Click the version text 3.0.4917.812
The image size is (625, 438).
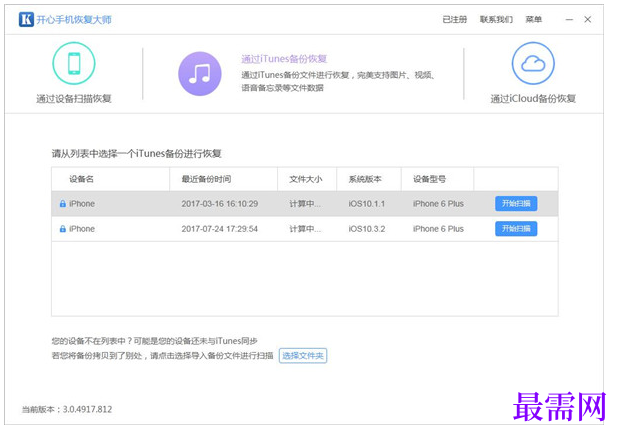point(87,409)
